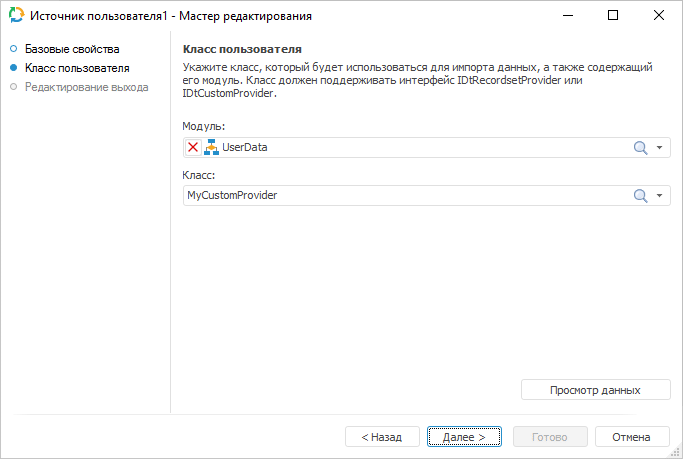Viewport: 683px width, 459px height.
Task: Close the wizard with the title bar X
Action: pyautogui.click(x=659, y=16)
